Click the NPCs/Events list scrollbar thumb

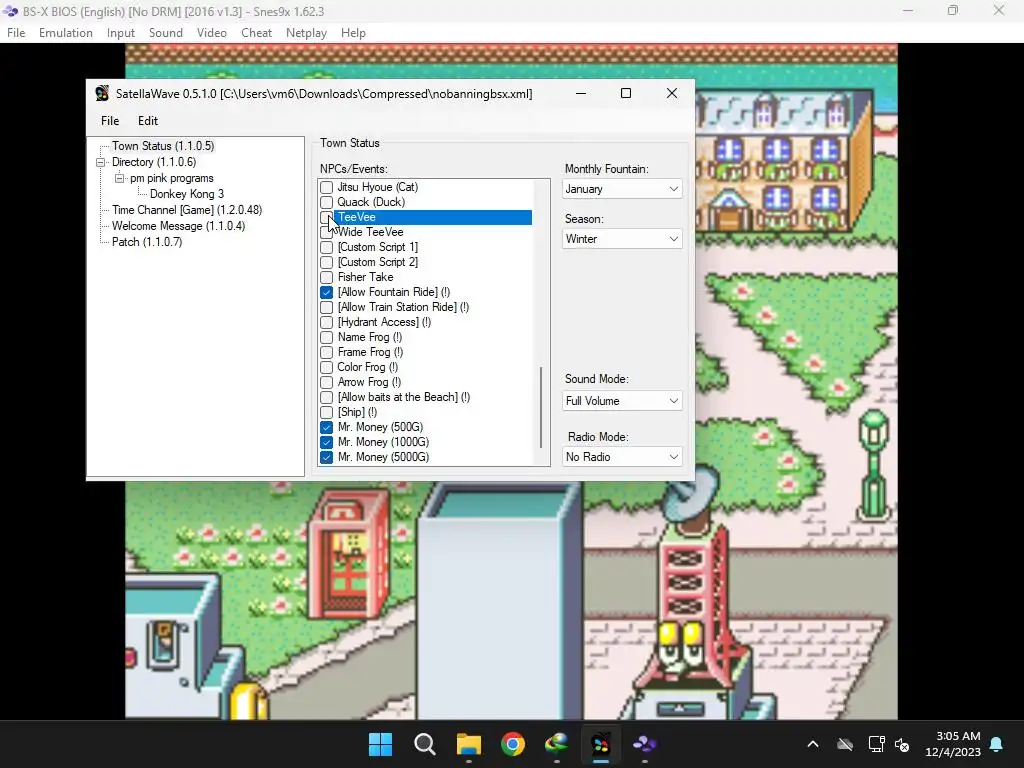click(541, 408)
